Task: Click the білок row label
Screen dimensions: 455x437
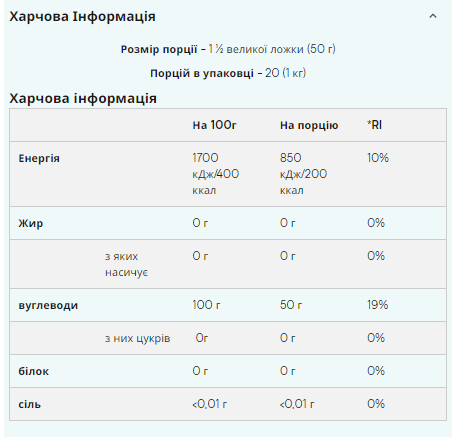Action: (x=34, y=371)
